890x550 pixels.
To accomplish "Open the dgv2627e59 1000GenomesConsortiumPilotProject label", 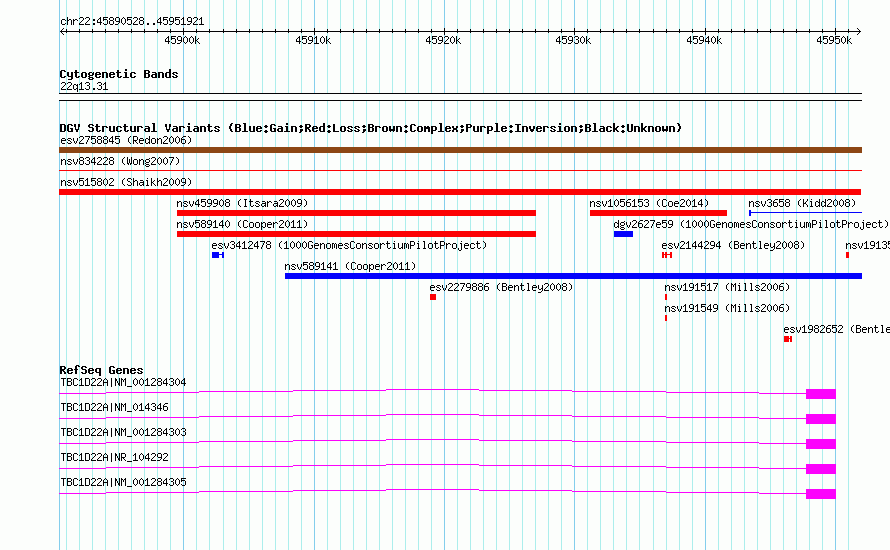I will click(751, 224).
